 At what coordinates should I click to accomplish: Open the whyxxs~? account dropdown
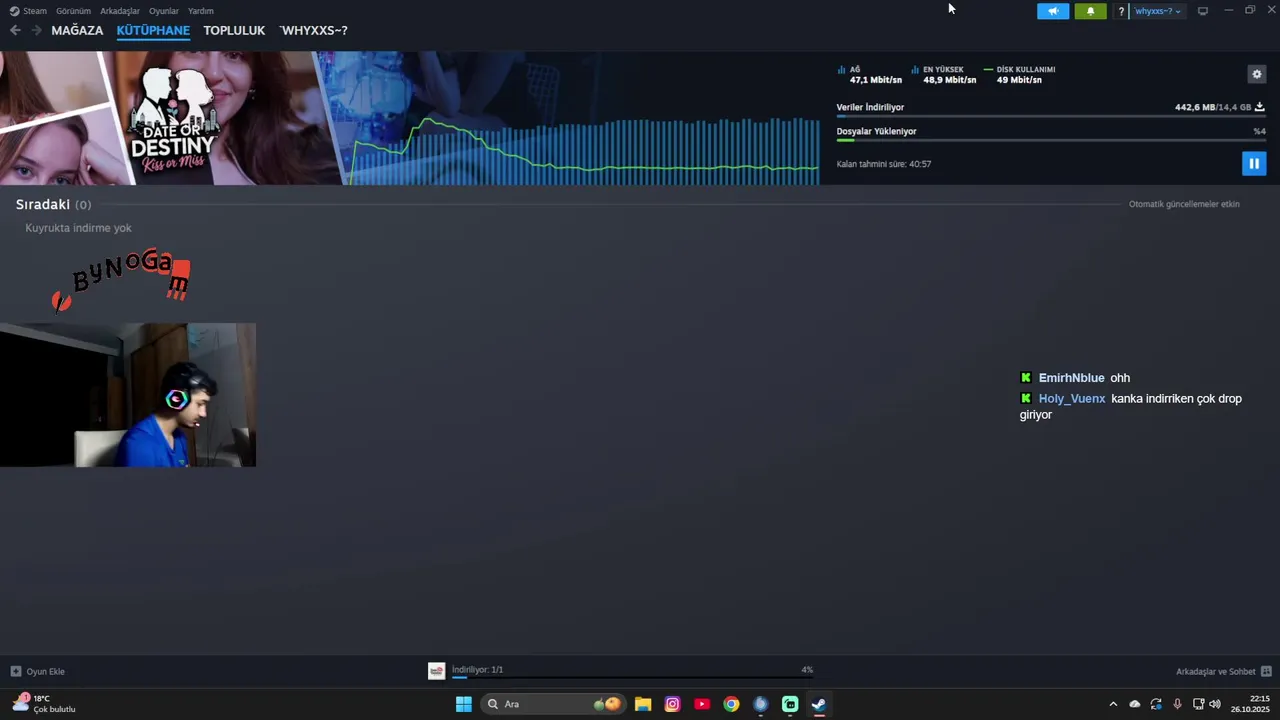(x=1158, y=11)
